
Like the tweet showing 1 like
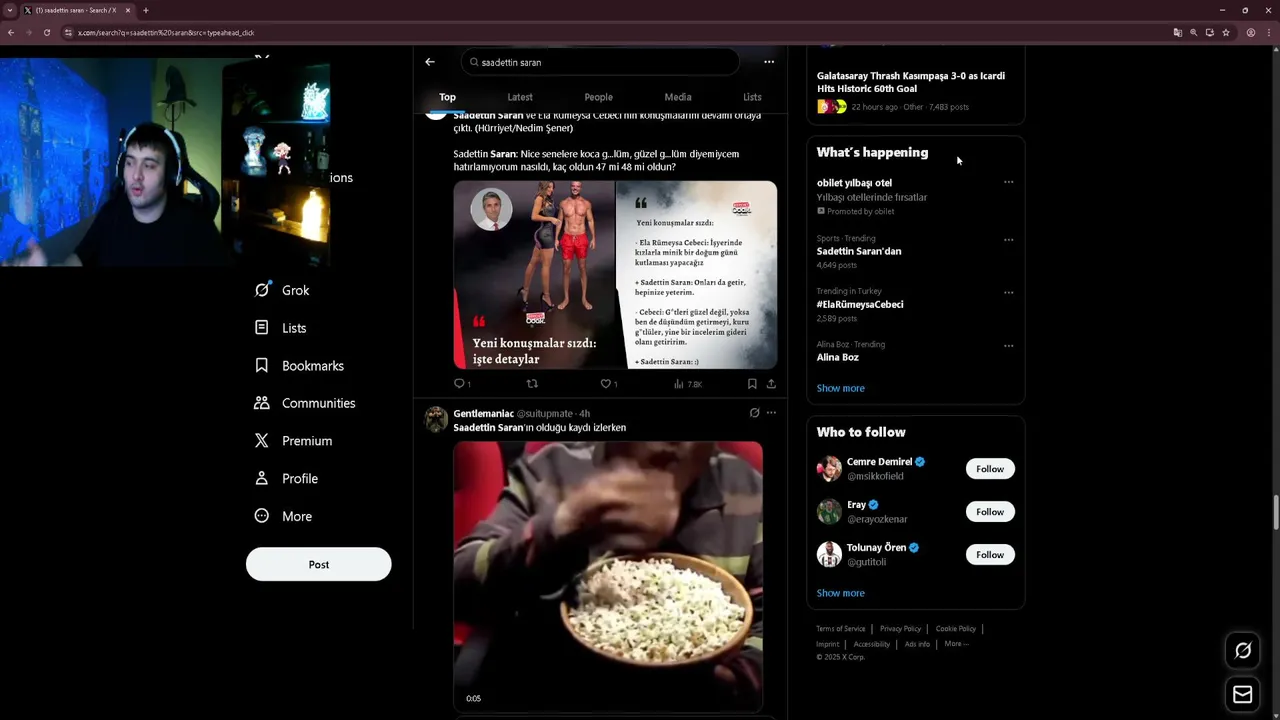click(x=605, y=383)
